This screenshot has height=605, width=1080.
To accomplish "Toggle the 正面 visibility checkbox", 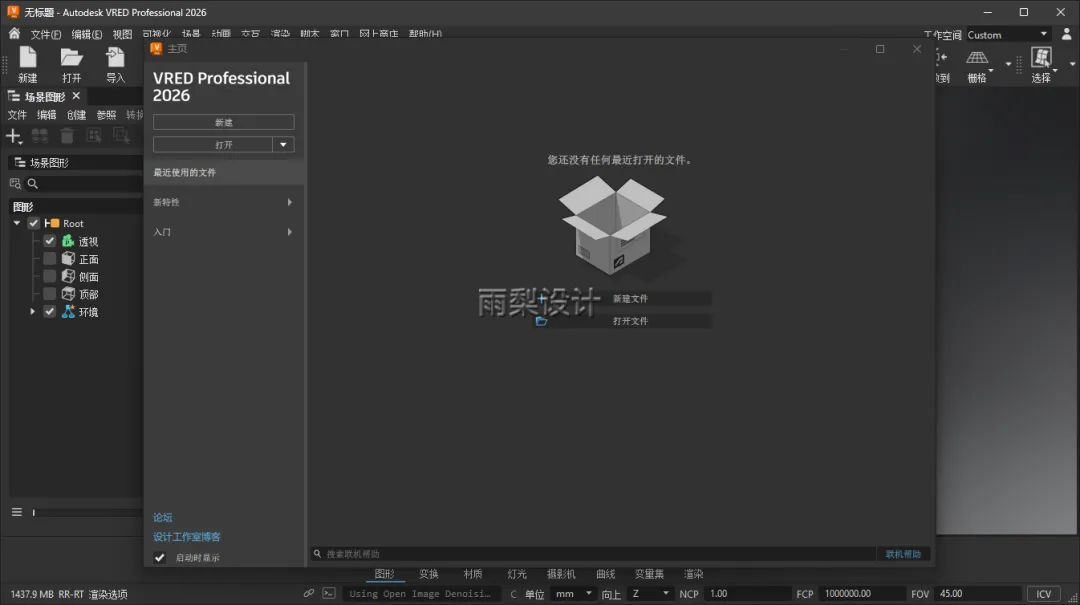I will [50, 258].
